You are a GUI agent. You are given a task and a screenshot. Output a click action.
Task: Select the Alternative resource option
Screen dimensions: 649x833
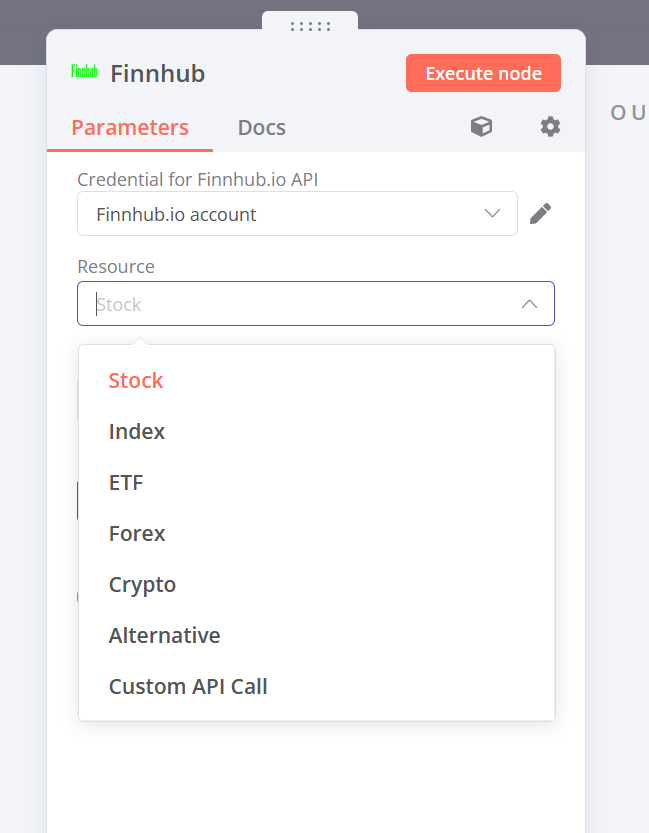(x=164, y=636)
